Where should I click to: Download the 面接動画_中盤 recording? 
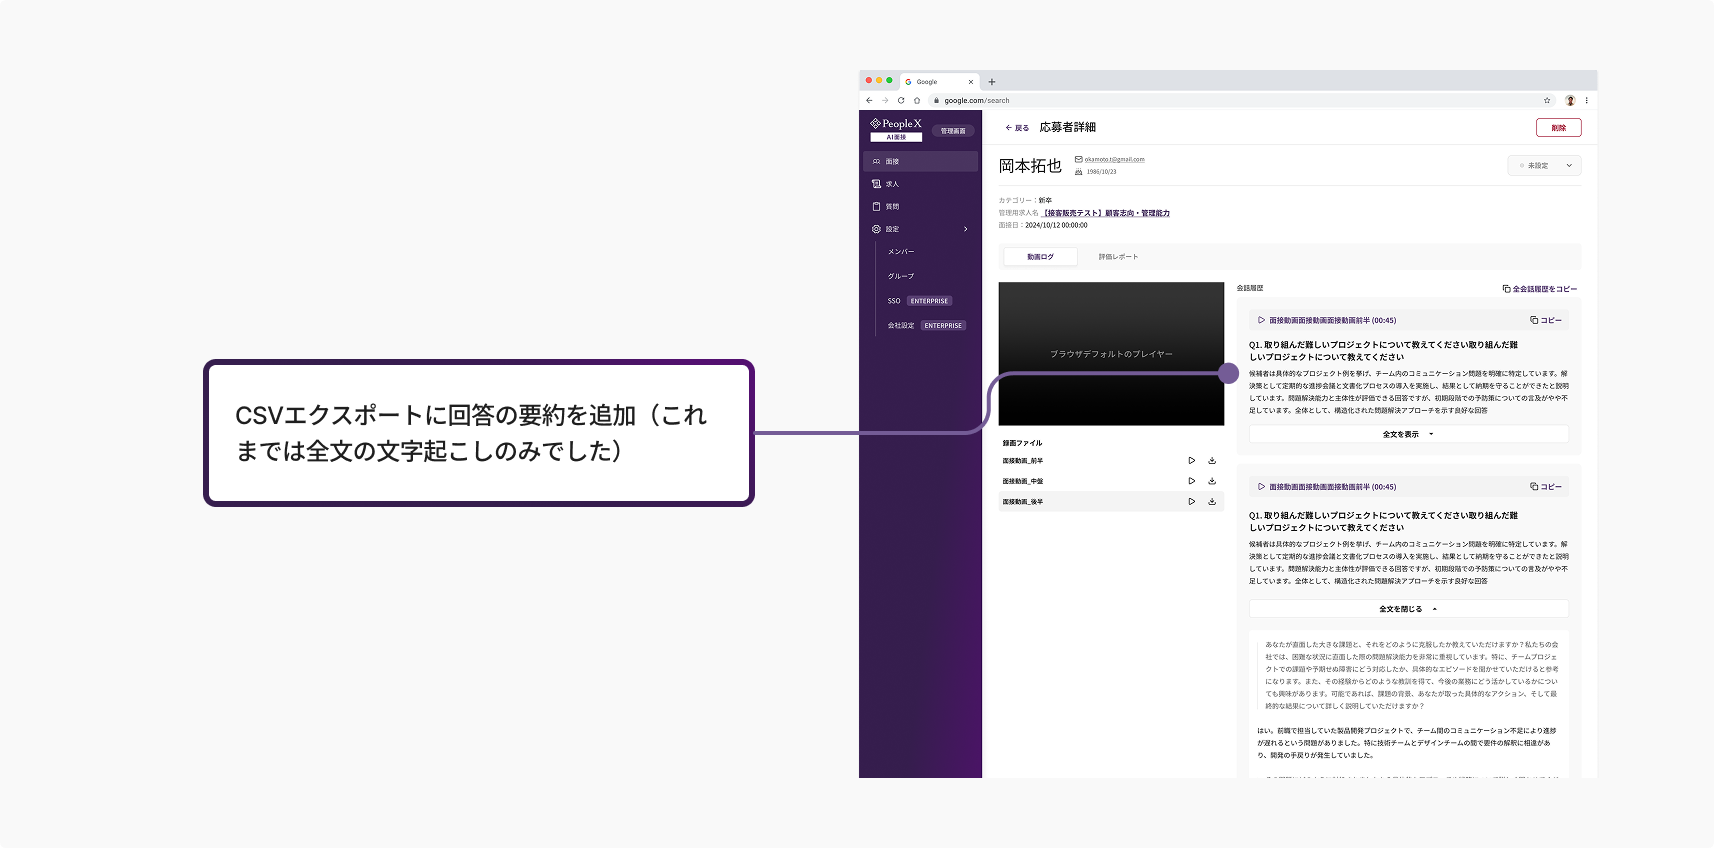(1212, 481)
